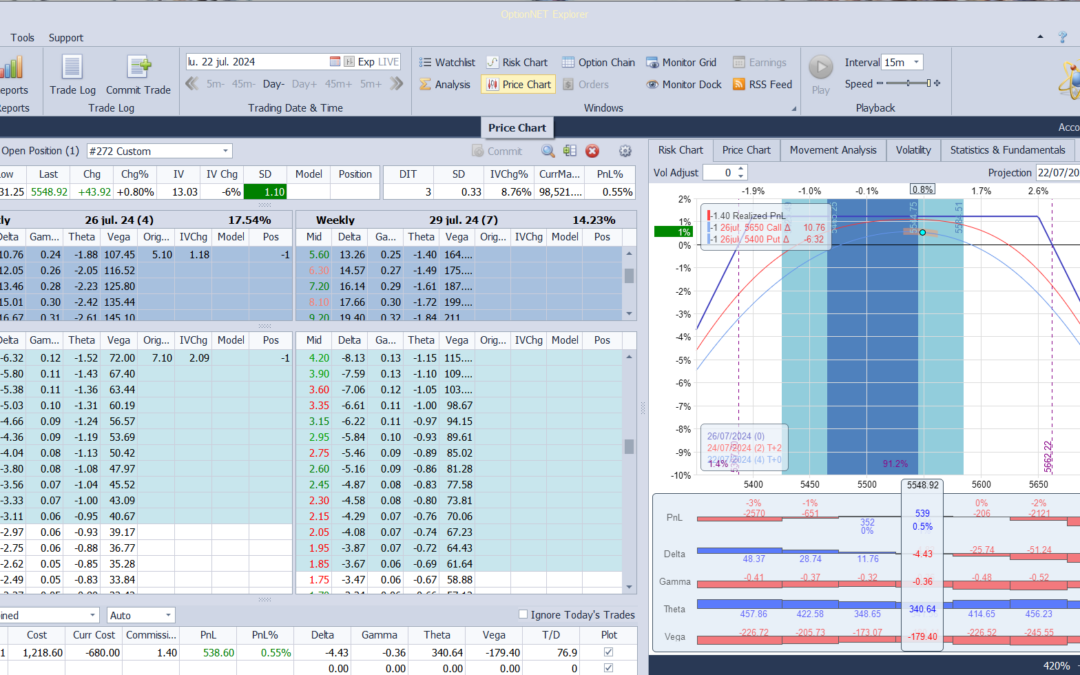1080x675 pixels.
Task: Switch to the Price Chart tab in the chart panel
Action: pyautogui.click(x=746, y=149)
